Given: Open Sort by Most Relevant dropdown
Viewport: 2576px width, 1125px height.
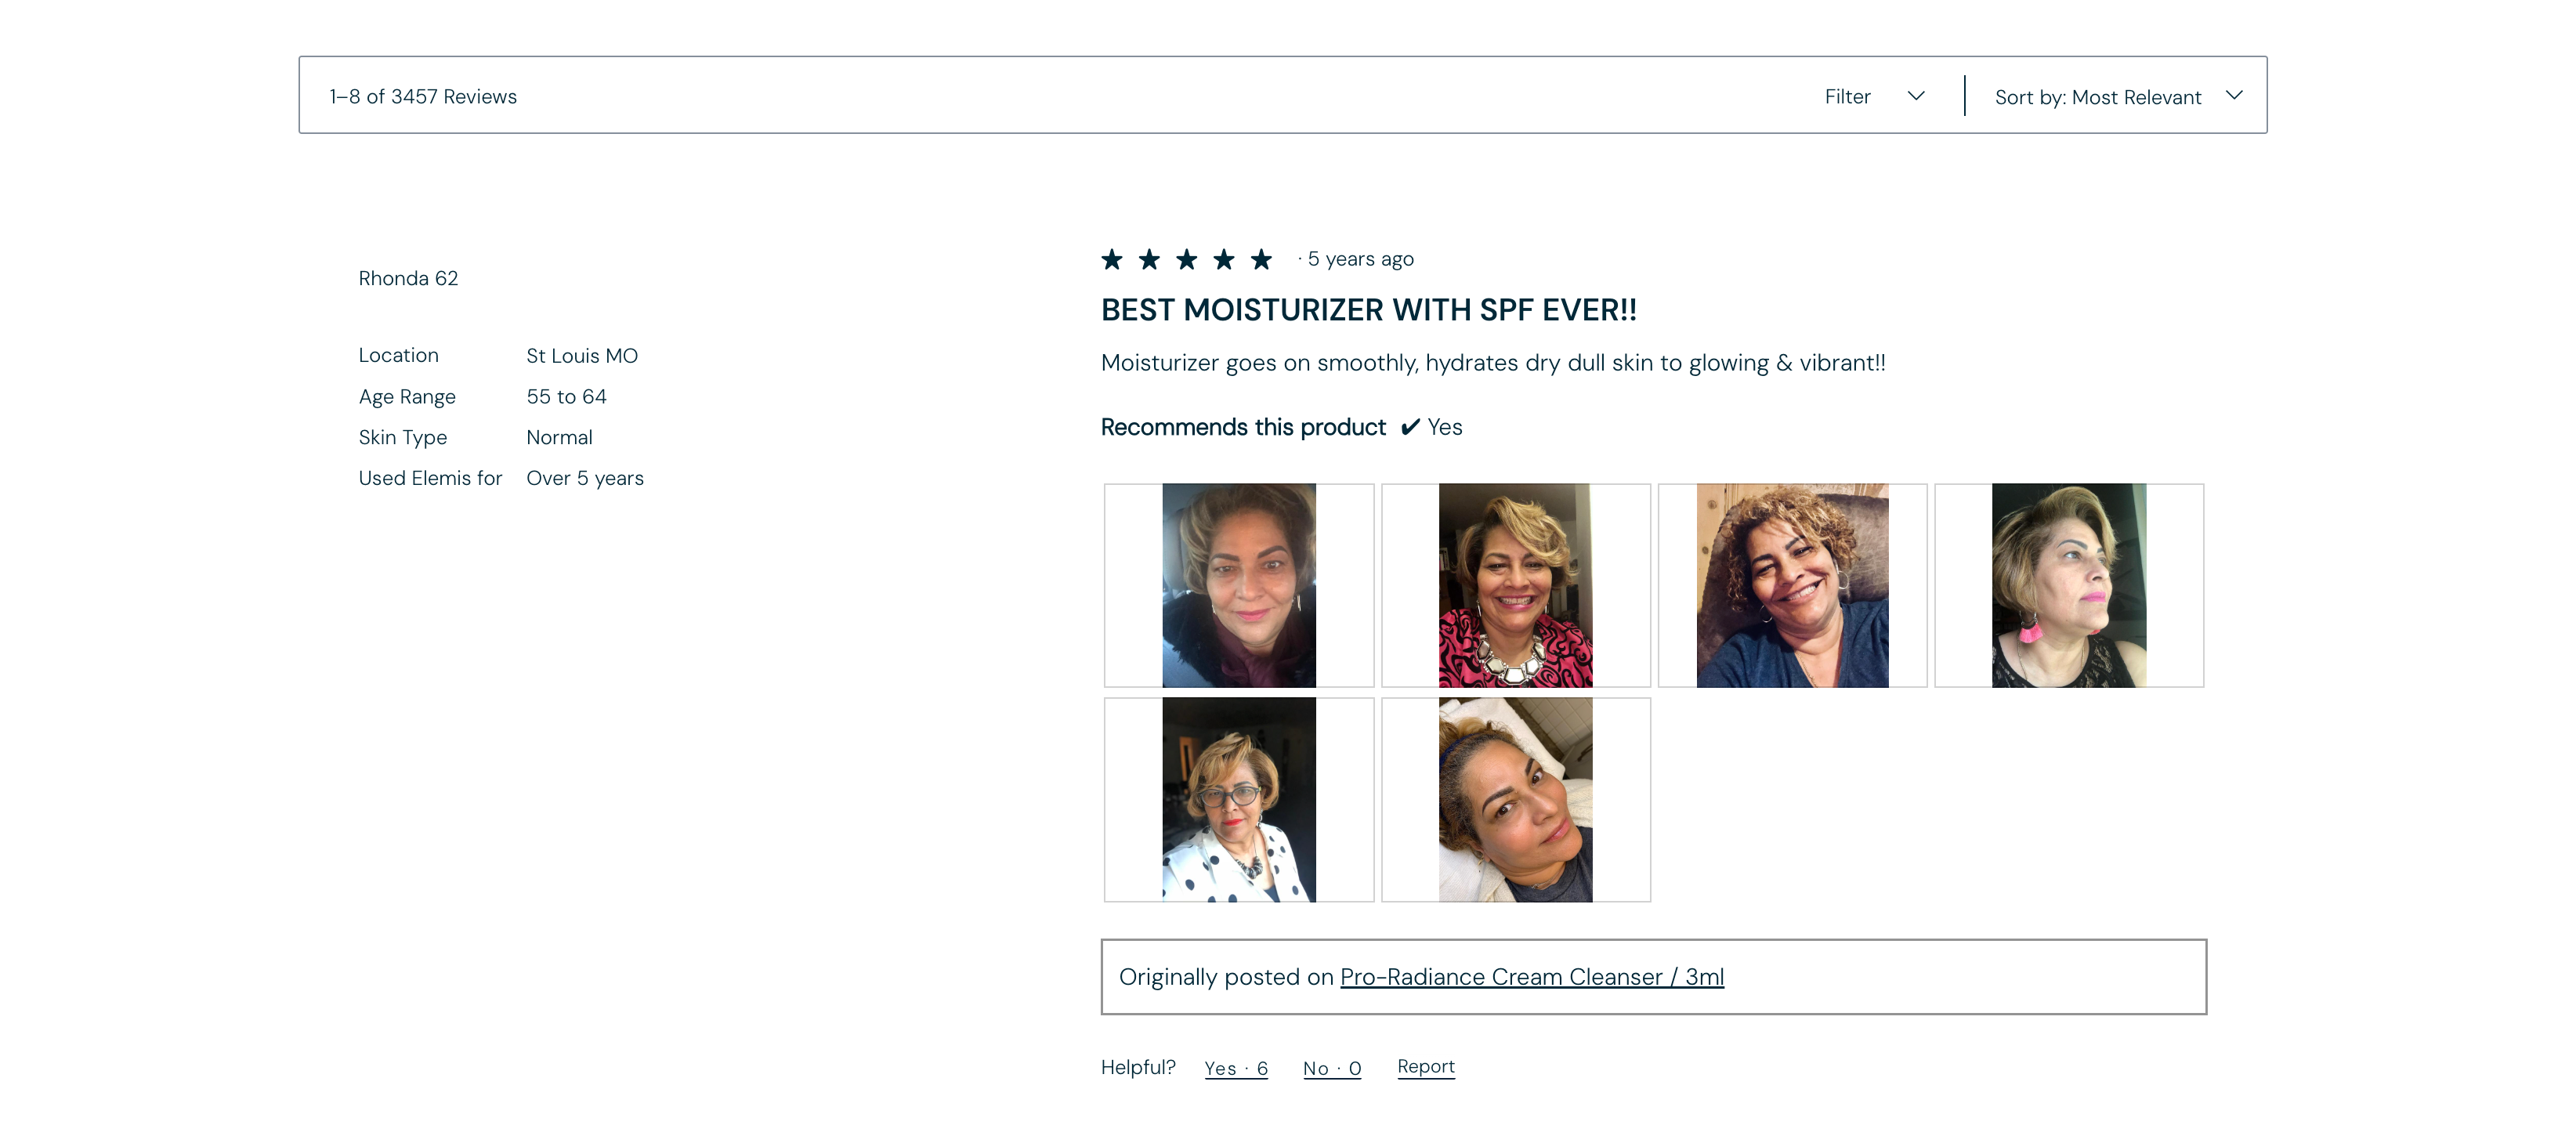Looking at the screenshot, I should tap(2118, 96).
